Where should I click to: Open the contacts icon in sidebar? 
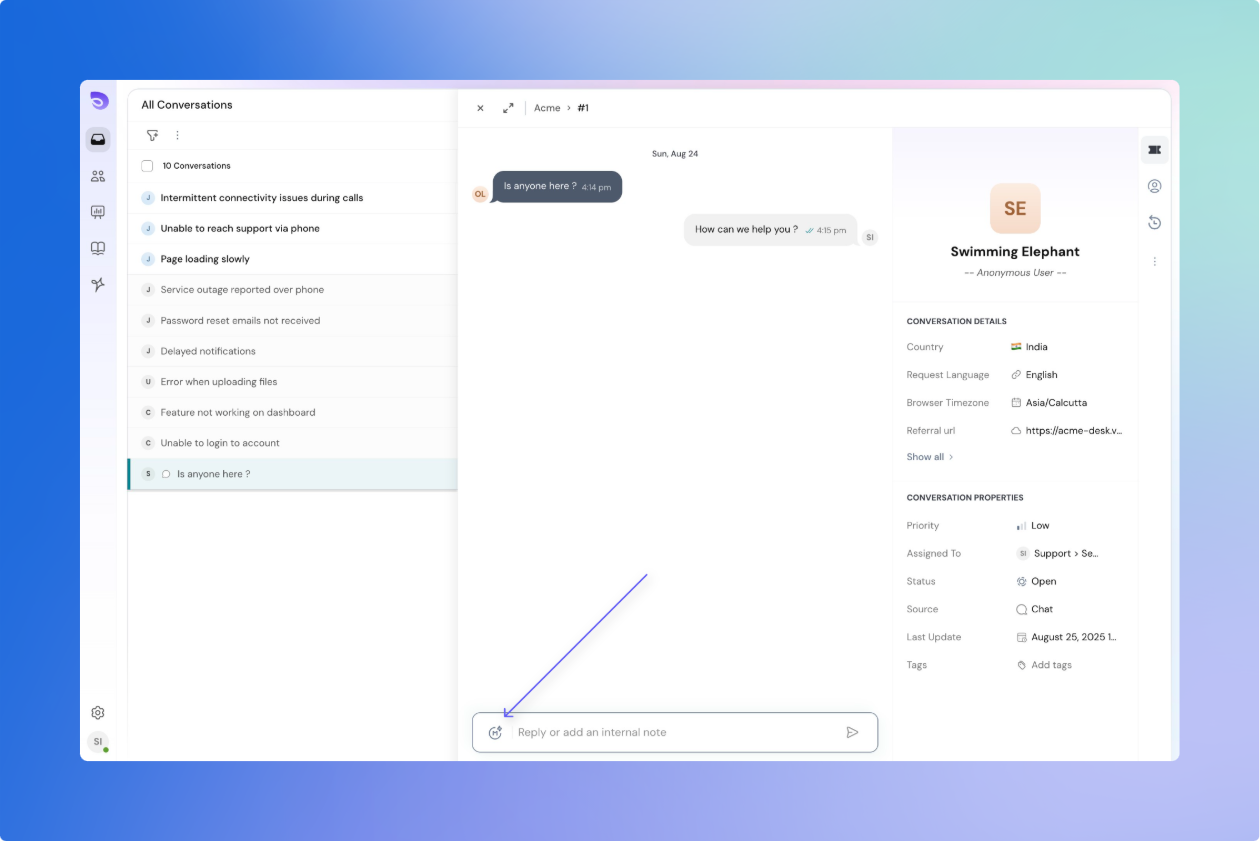coord(98,176)
